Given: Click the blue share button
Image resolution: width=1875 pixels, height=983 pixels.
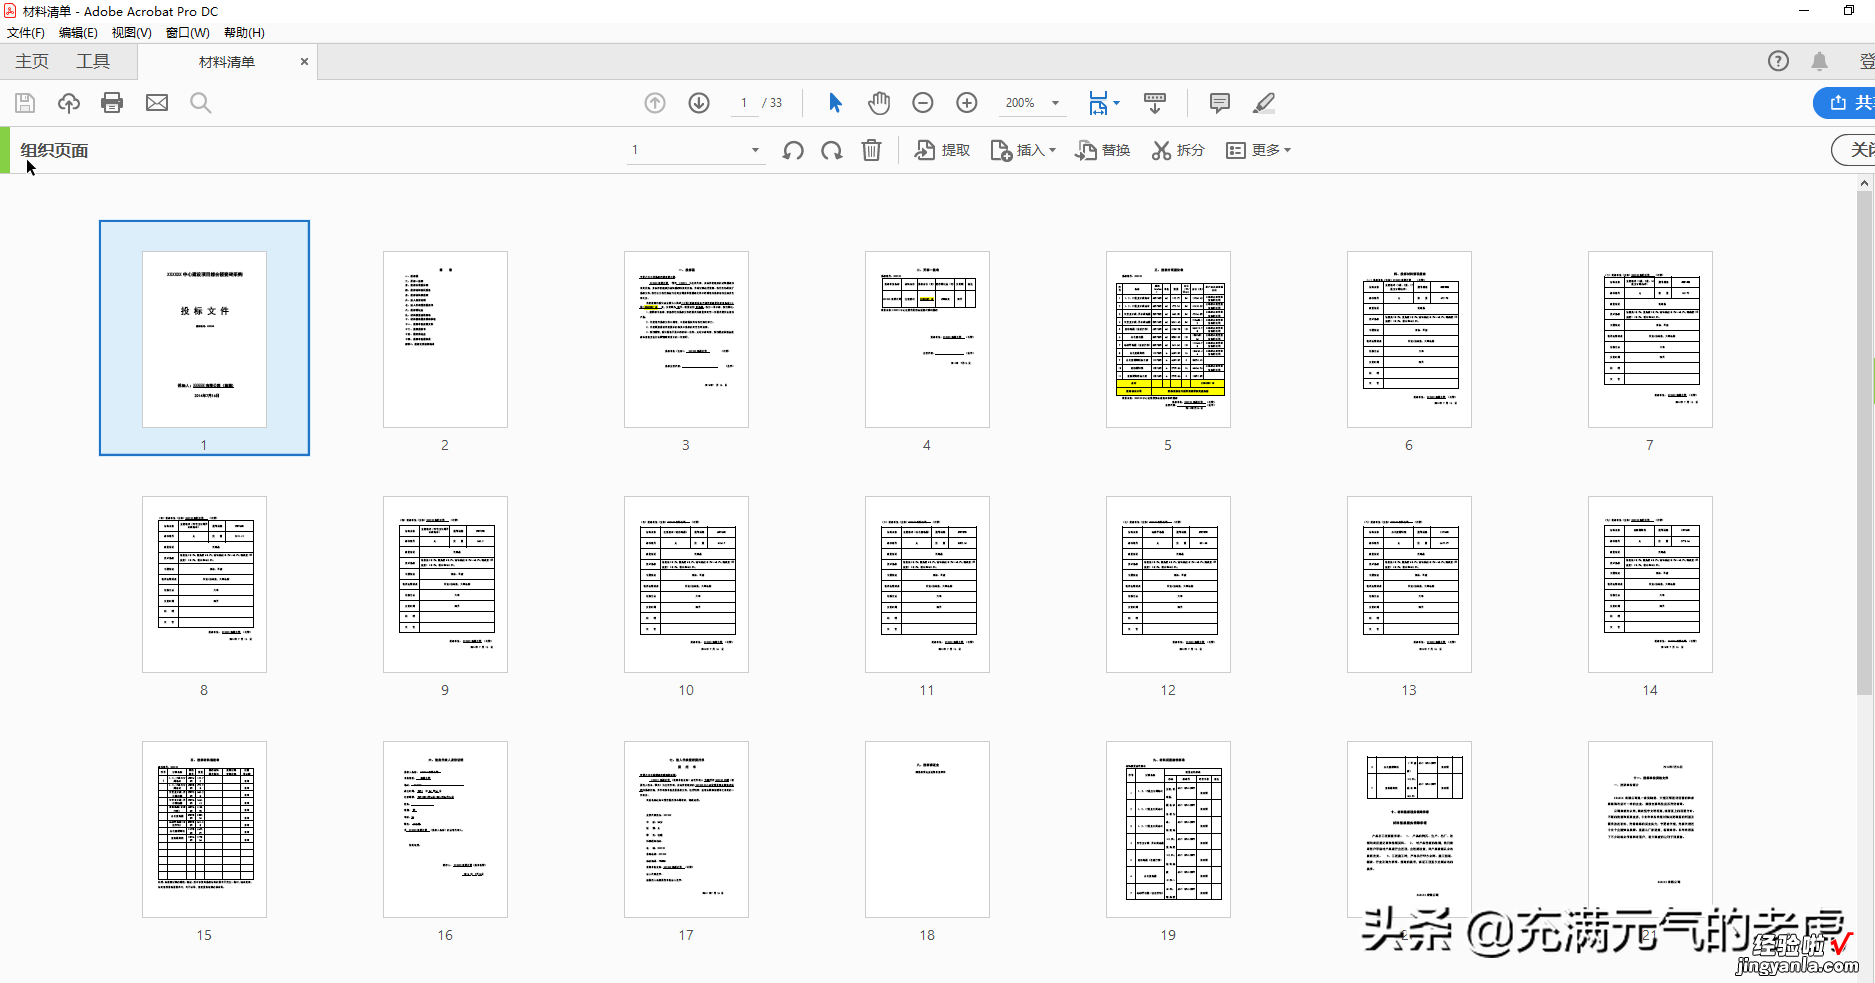Looking at the screenshot, I should [x=1845, y=103].
